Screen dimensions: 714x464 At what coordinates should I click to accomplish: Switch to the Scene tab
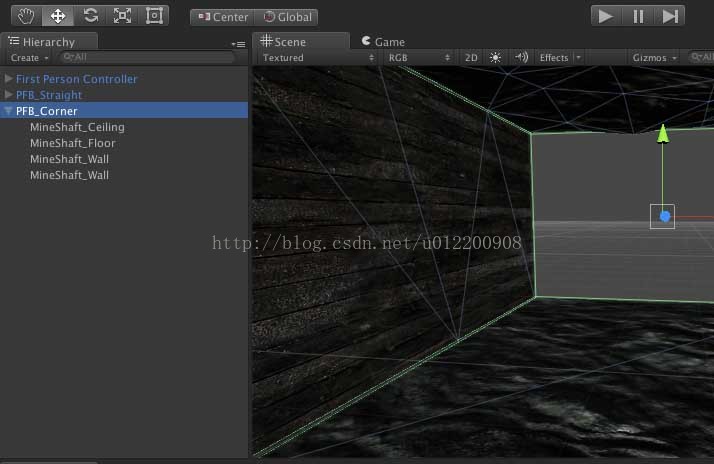click(x=301, y=41)
